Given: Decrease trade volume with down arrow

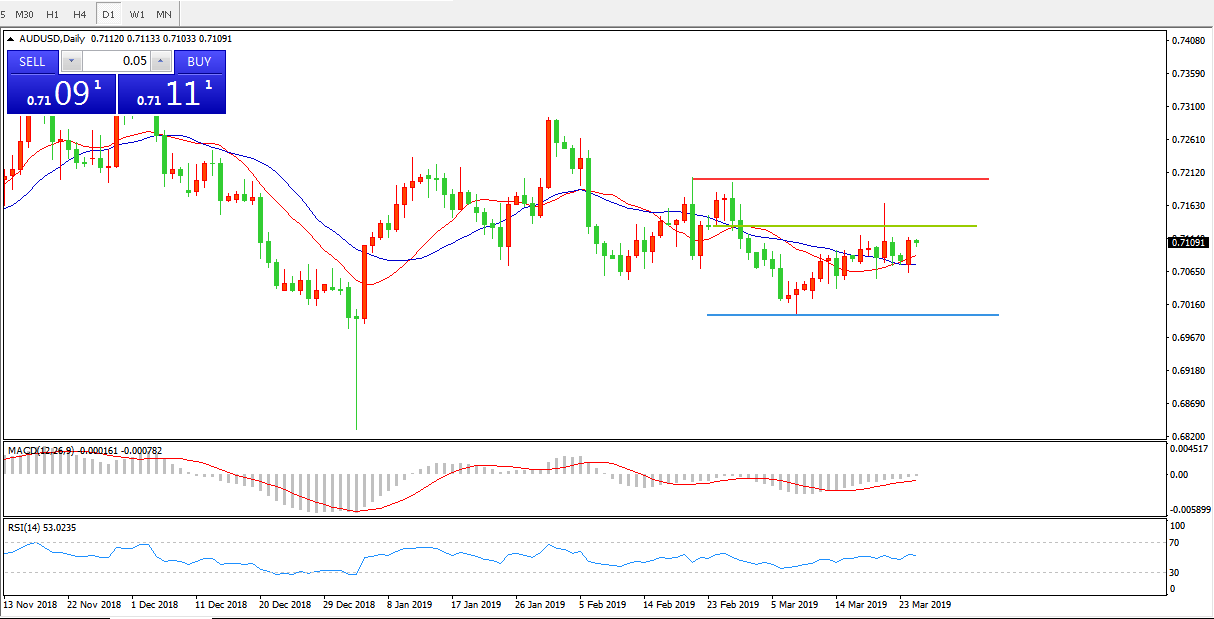Looking at the screenshot, I should tap(71, 61).
